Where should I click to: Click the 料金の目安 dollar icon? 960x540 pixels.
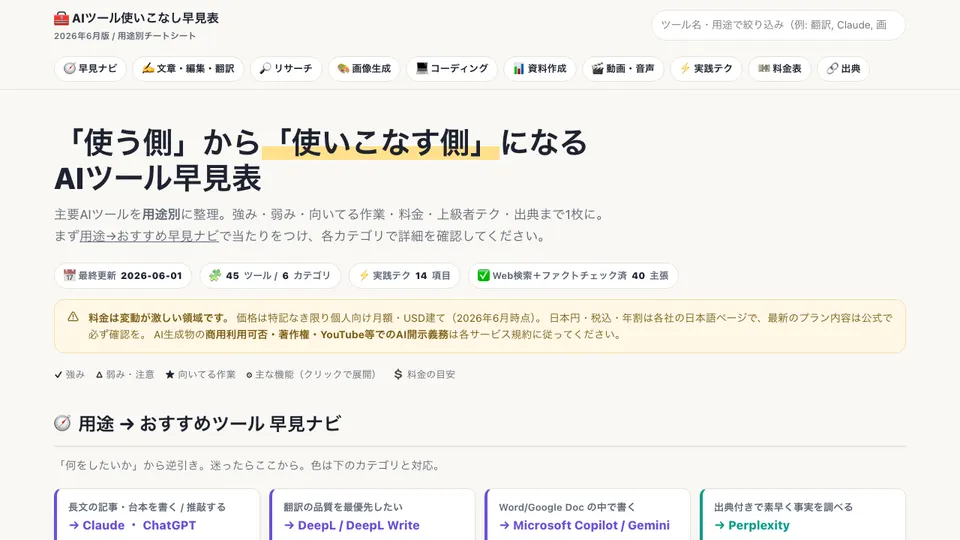pyautogui.click(x=398, y=374)
